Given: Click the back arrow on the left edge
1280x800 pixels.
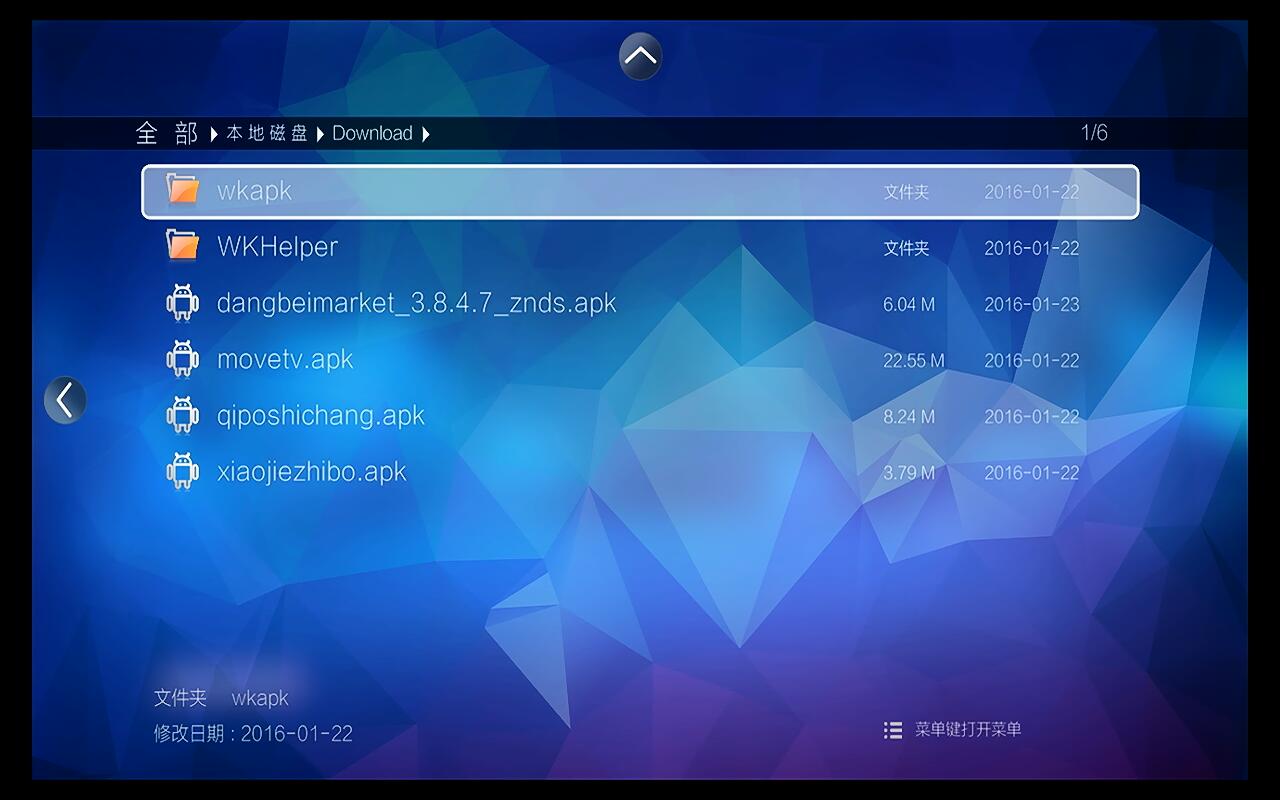Looking at the screenshot, I should (65, 398).
